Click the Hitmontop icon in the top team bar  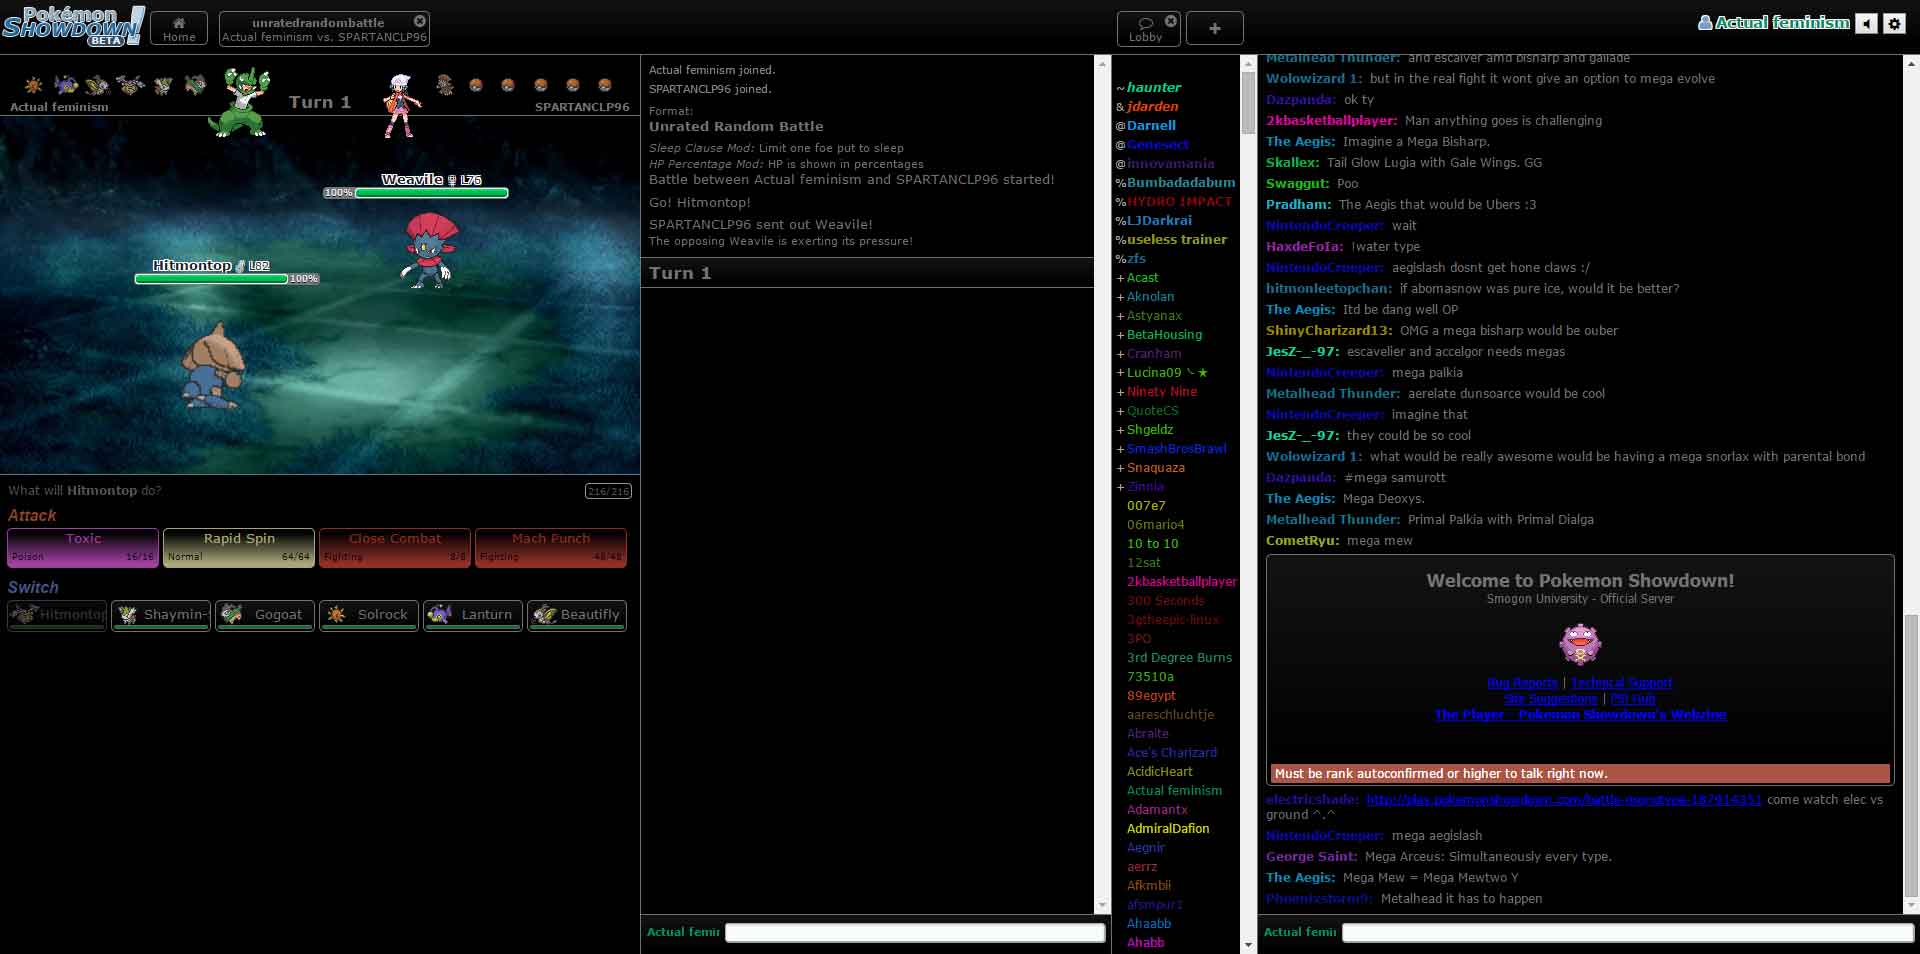click(x=130, y=85)
